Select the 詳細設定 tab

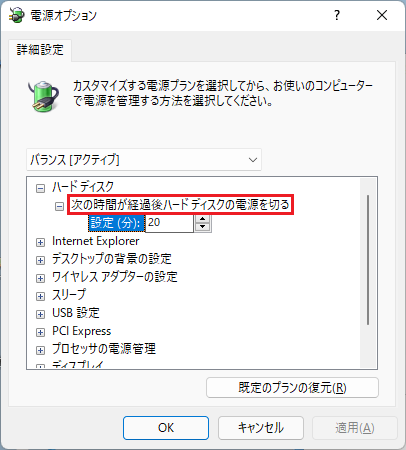click(x=40, y=50)
